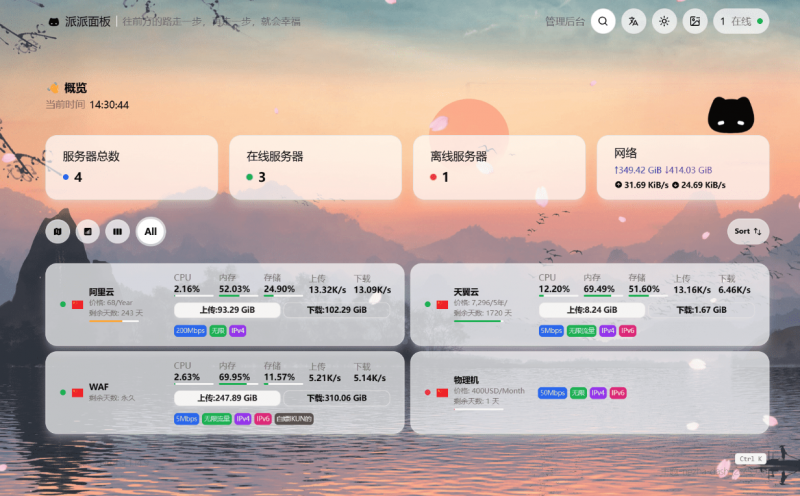800x496 pixels.
Task: Open the search button in header
Action: pos(603,21)
